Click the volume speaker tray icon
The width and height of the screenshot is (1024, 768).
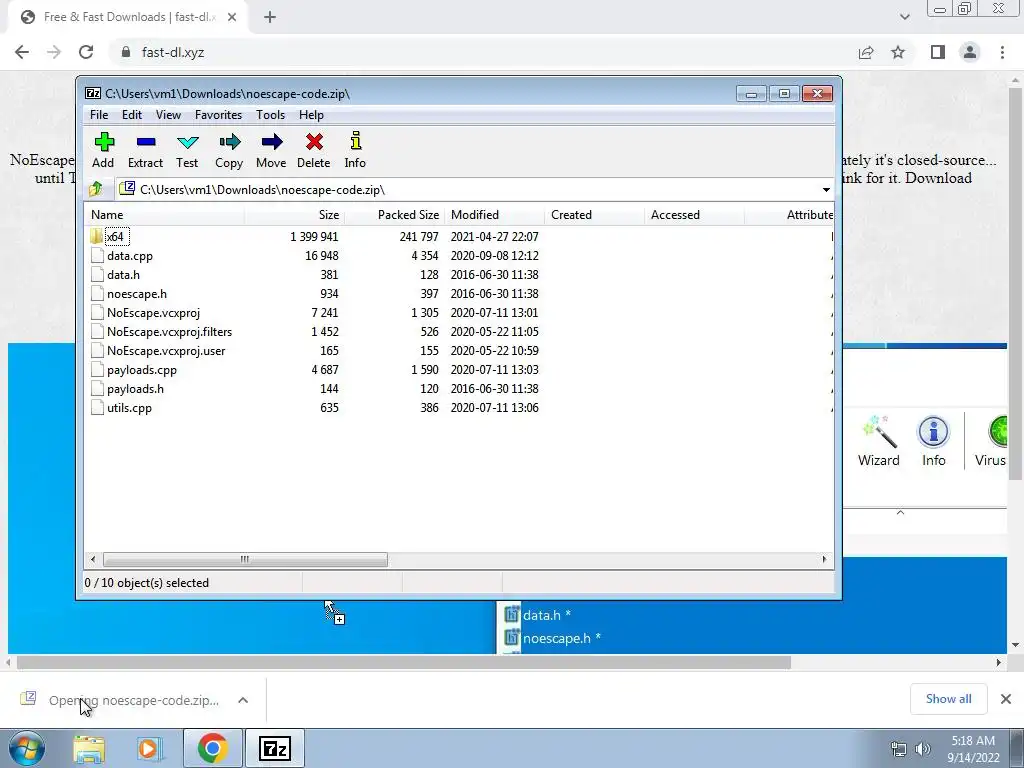click(x=922, y=749)
